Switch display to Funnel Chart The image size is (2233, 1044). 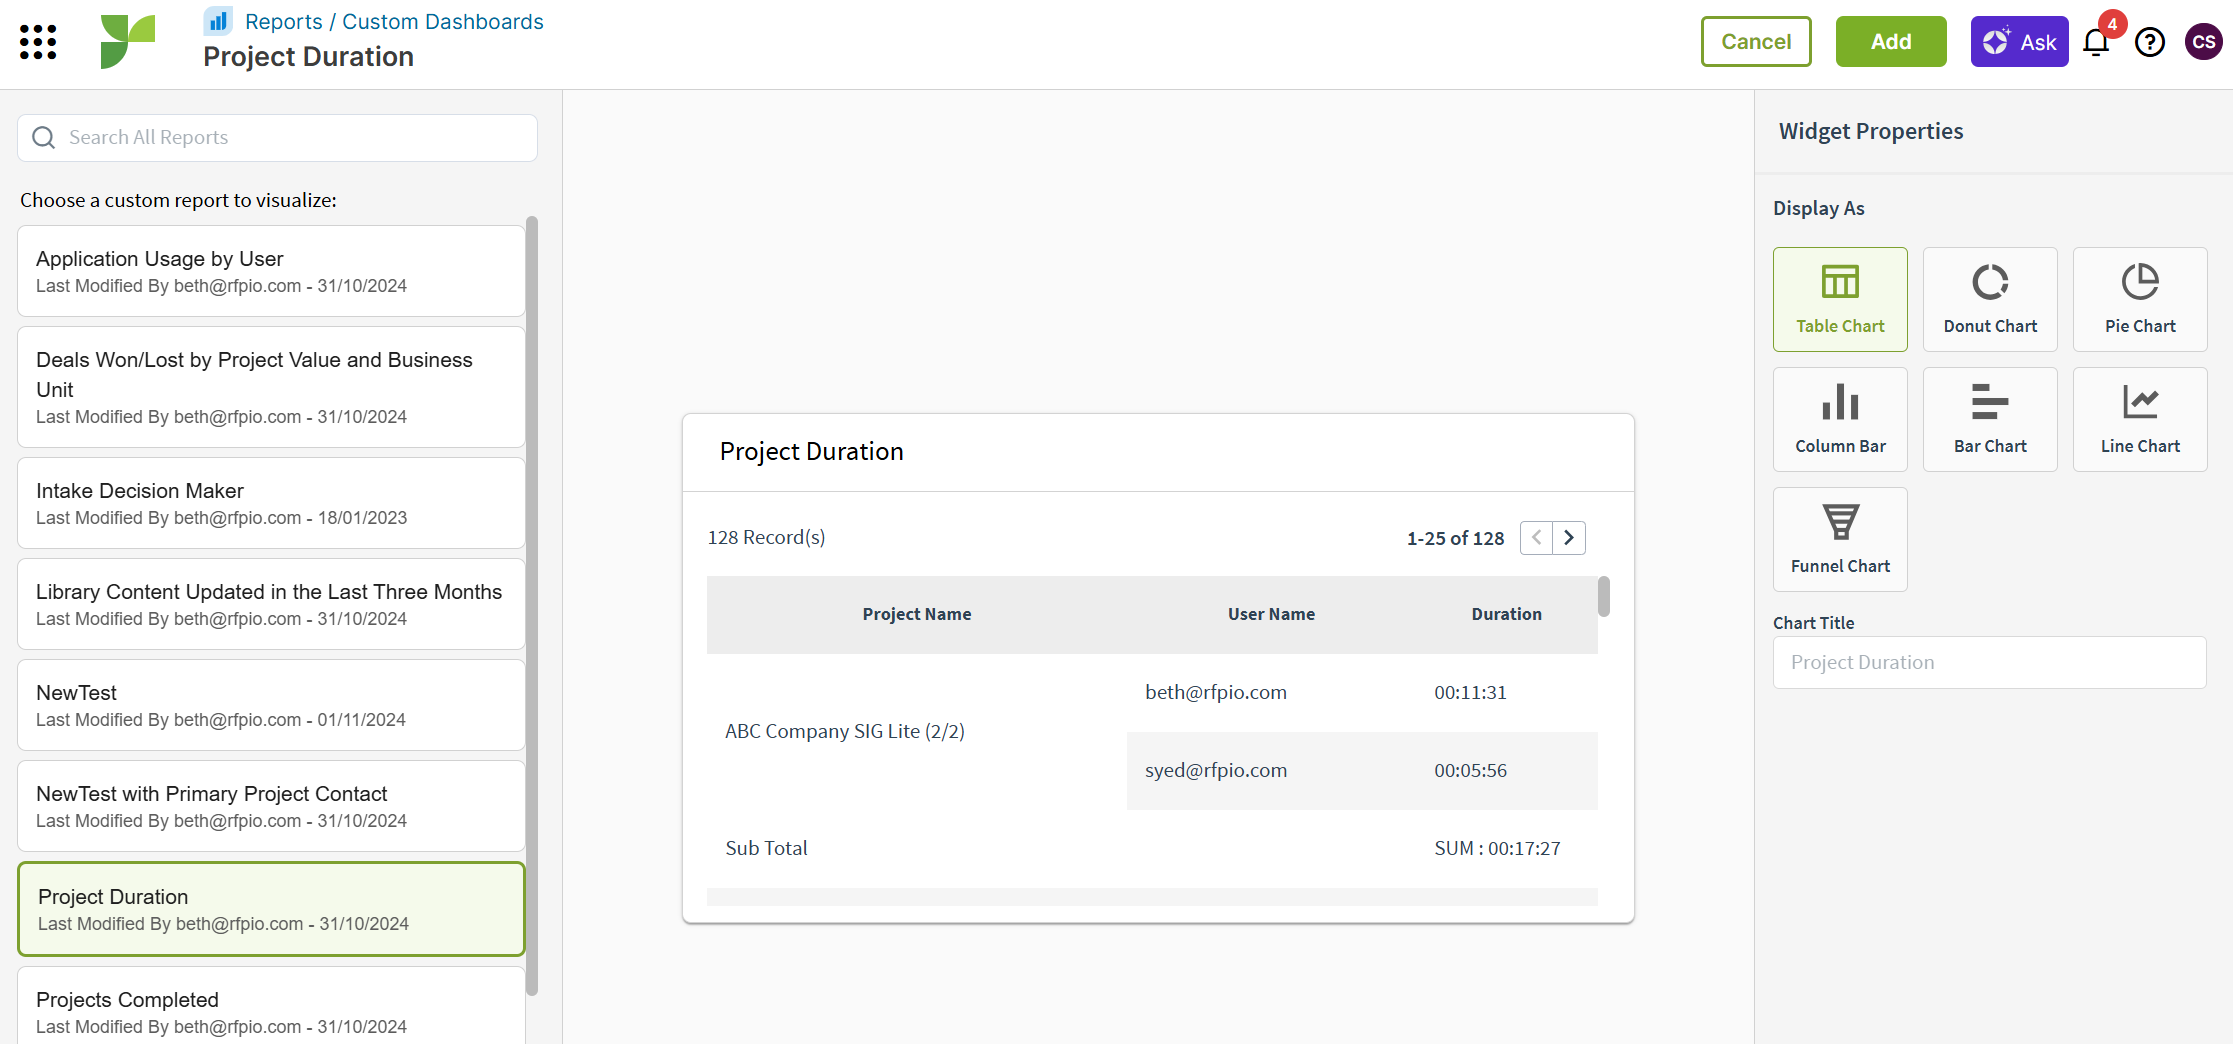click(x=1840, y=539)
